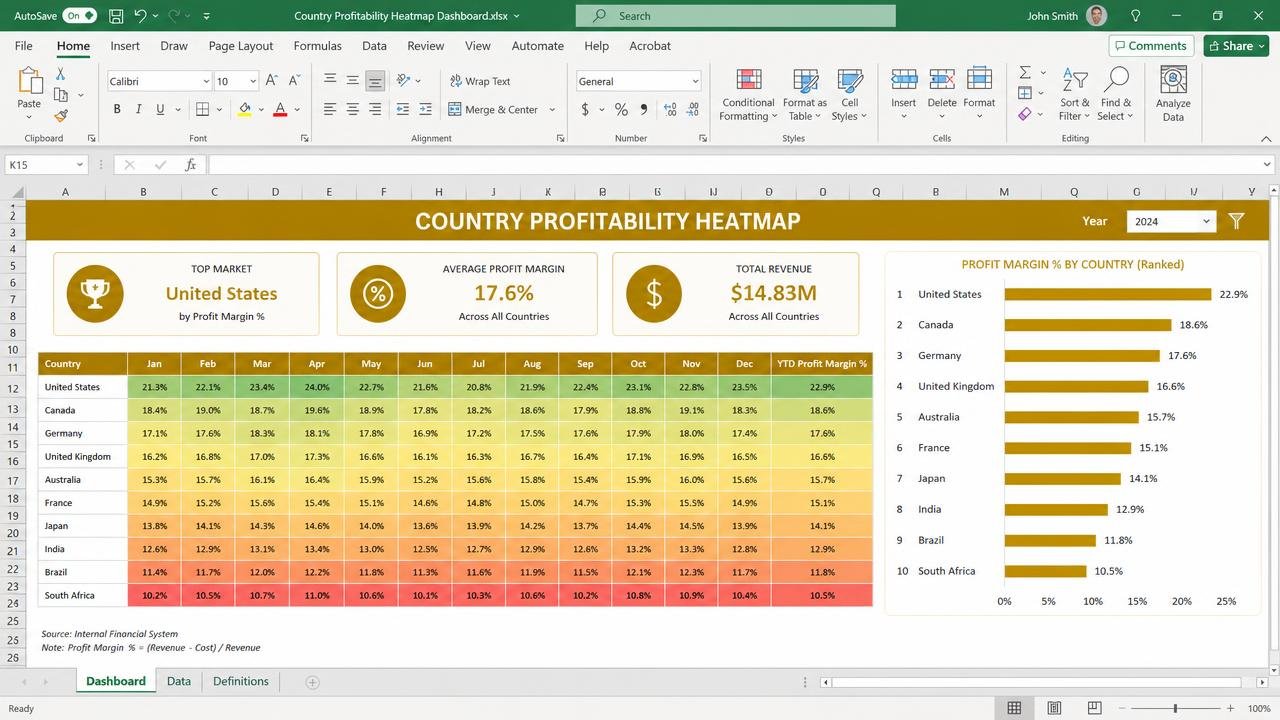Image resolution: width=1280 pixels, height=720 pixels.
Task: Switch to the Data sheet tab
Action: [179, 681]
